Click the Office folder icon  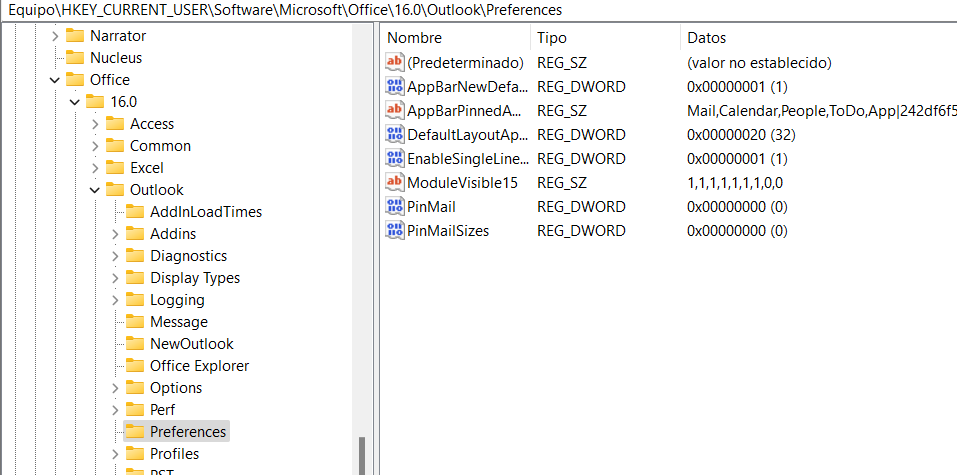tap(74, 79)
